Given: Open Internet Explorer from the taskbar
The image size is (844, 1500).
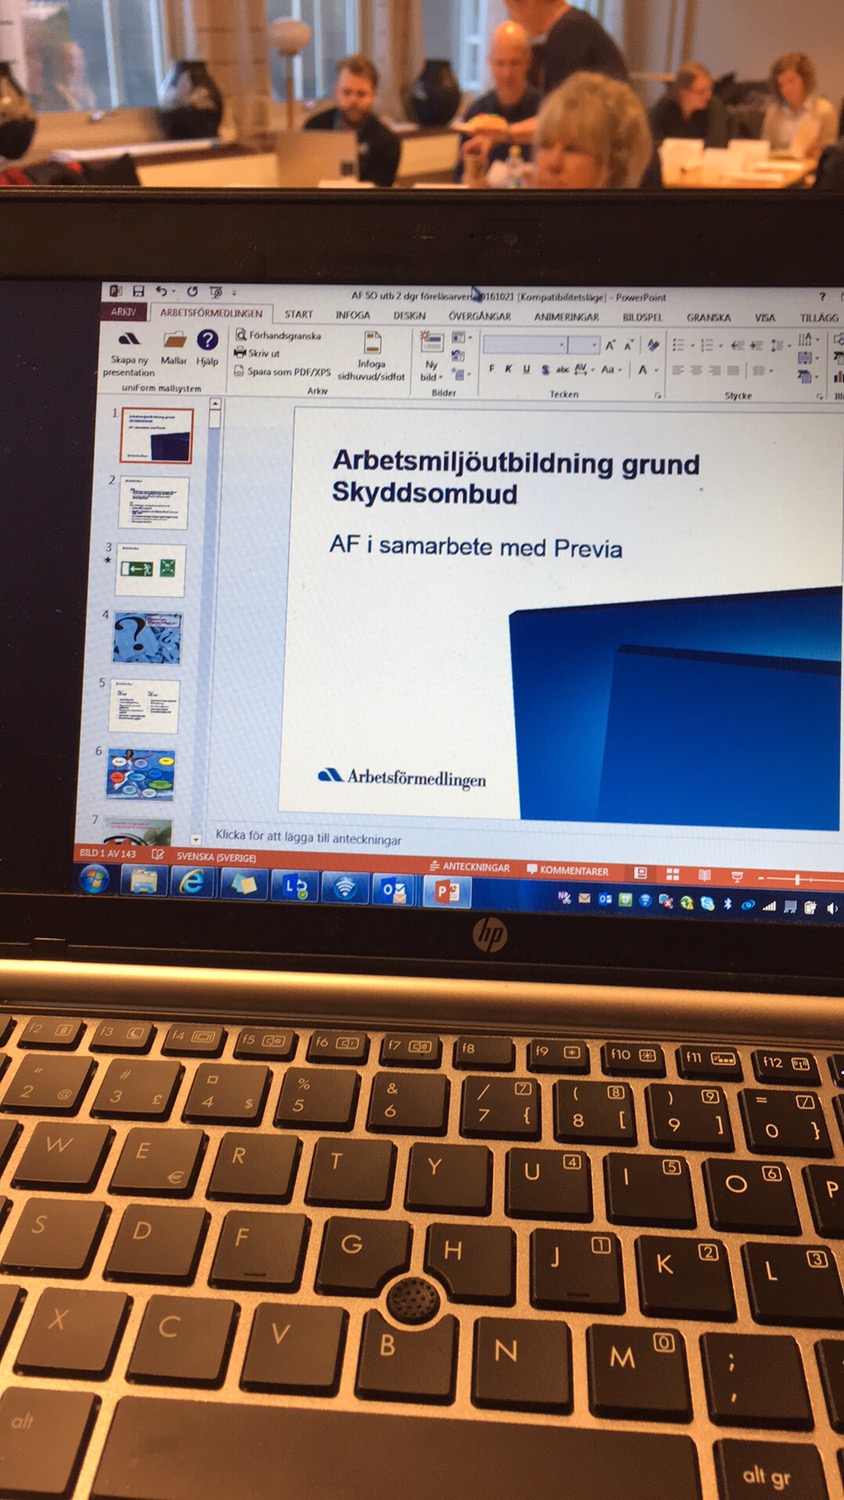Looking at the screenshot, I should click(191, 882).
